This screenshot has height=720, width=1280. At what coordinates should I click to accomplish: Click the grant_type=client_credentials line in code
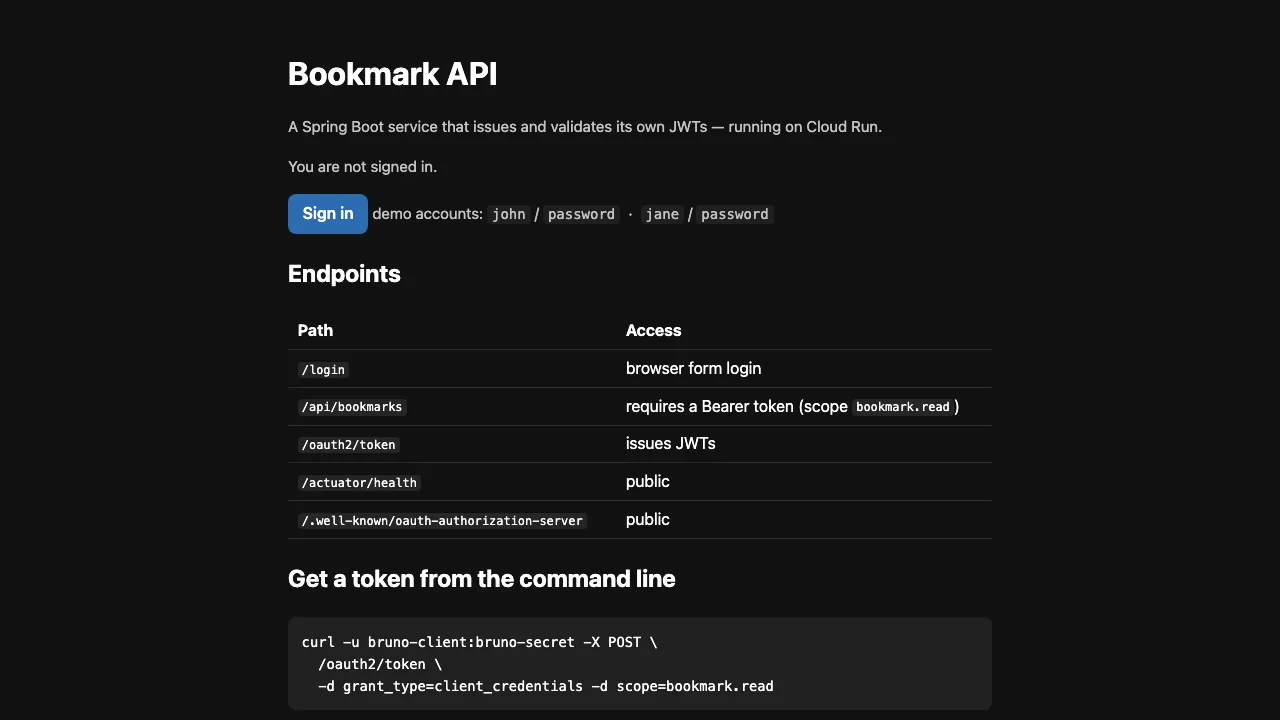point(546,686)
